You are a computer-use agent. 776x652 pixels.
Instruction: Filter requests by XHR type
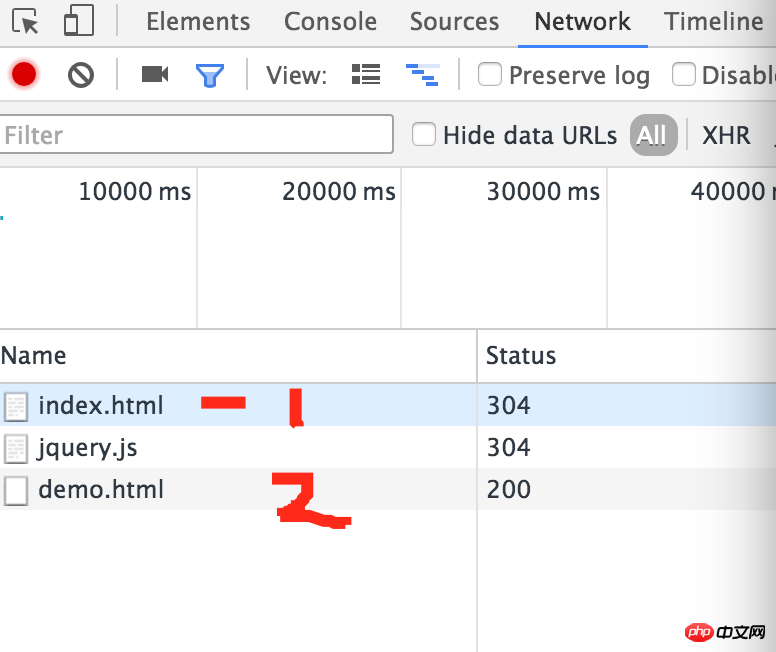(726, 135)
